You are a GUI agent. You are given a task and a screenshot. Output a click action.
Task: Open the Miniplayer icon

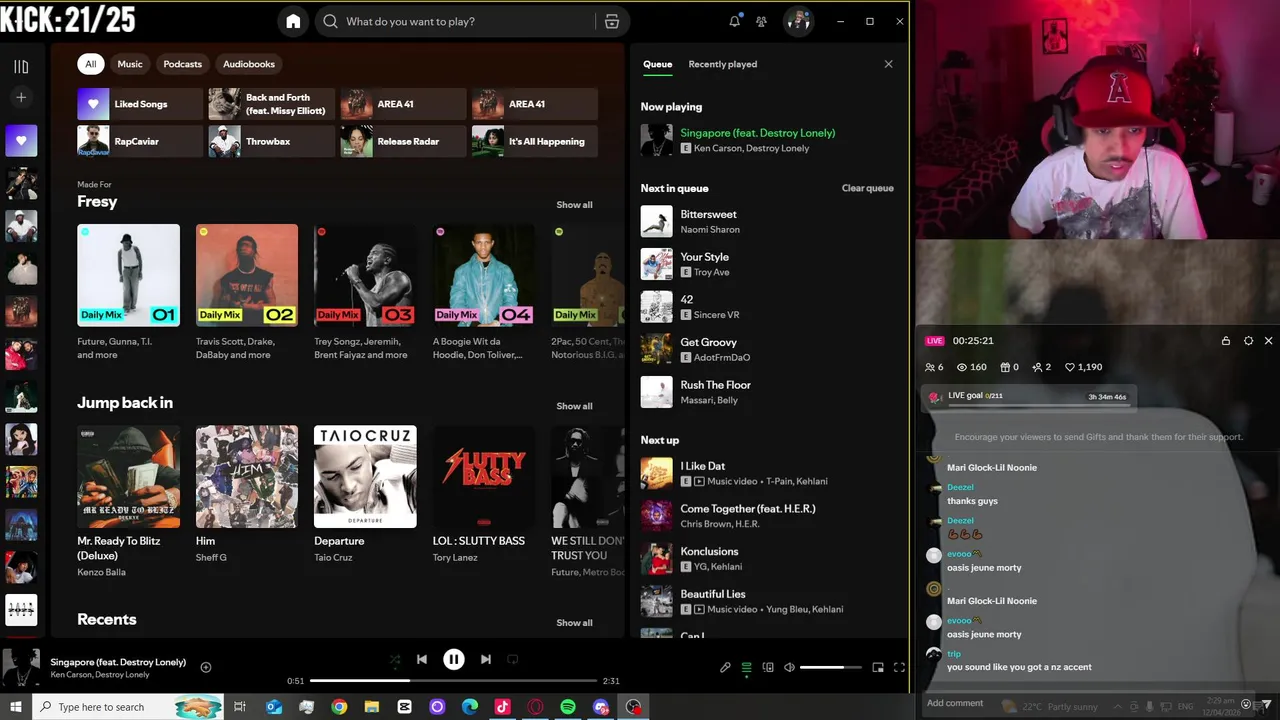click(878, 667)
